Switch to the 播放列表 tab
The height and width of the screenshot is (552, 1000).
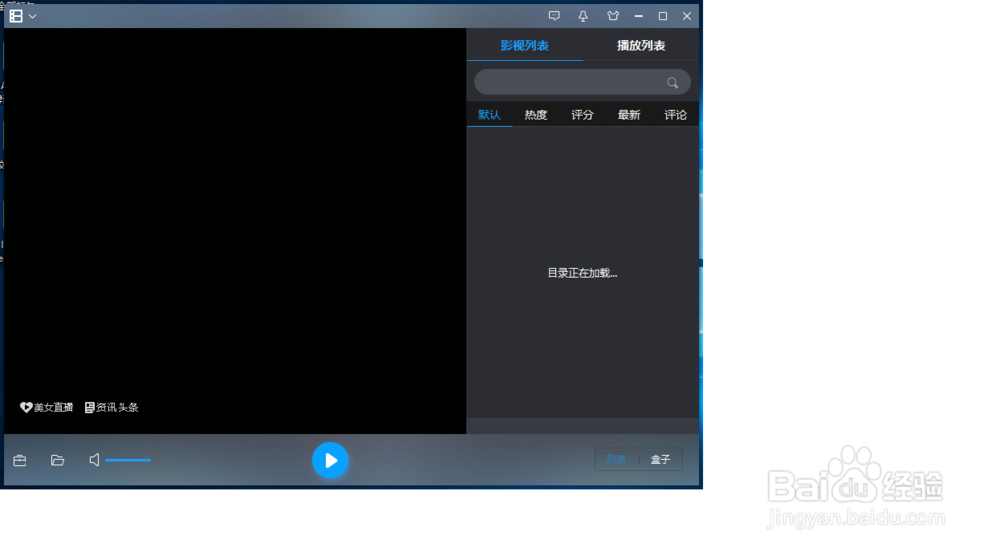(x=641, y=45)
